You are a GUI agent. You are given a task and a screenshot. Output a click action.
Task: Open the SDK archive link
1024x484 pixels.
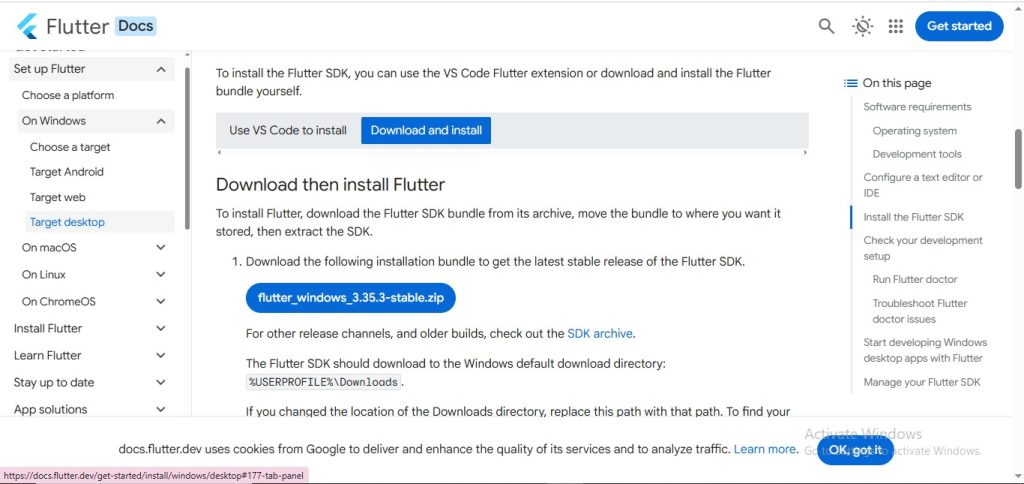point(600,333)
